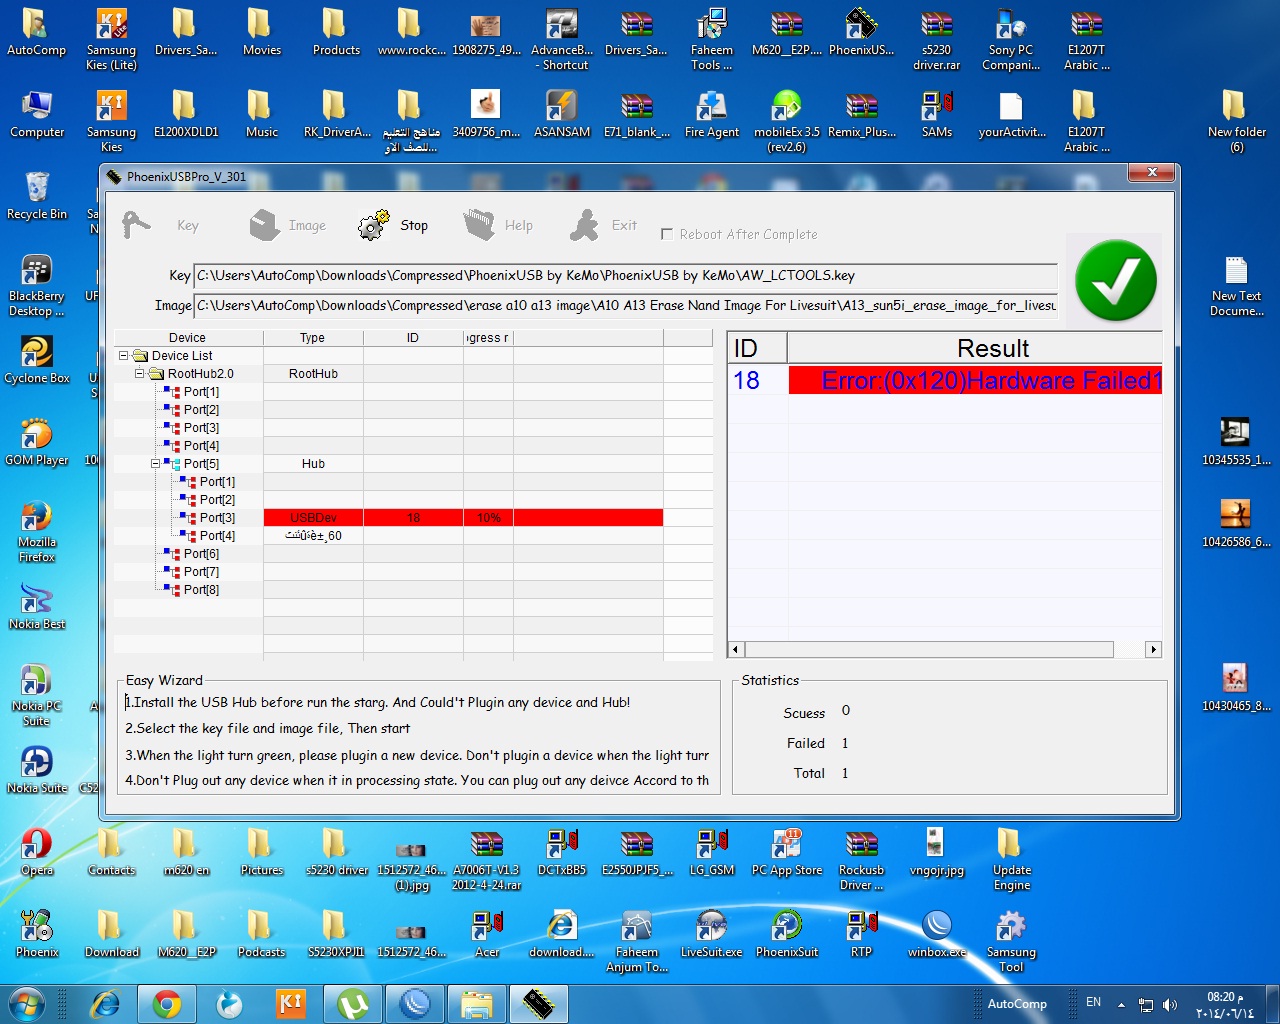Select the Error (0x120) Hardware Failed result

click(975, 380)
